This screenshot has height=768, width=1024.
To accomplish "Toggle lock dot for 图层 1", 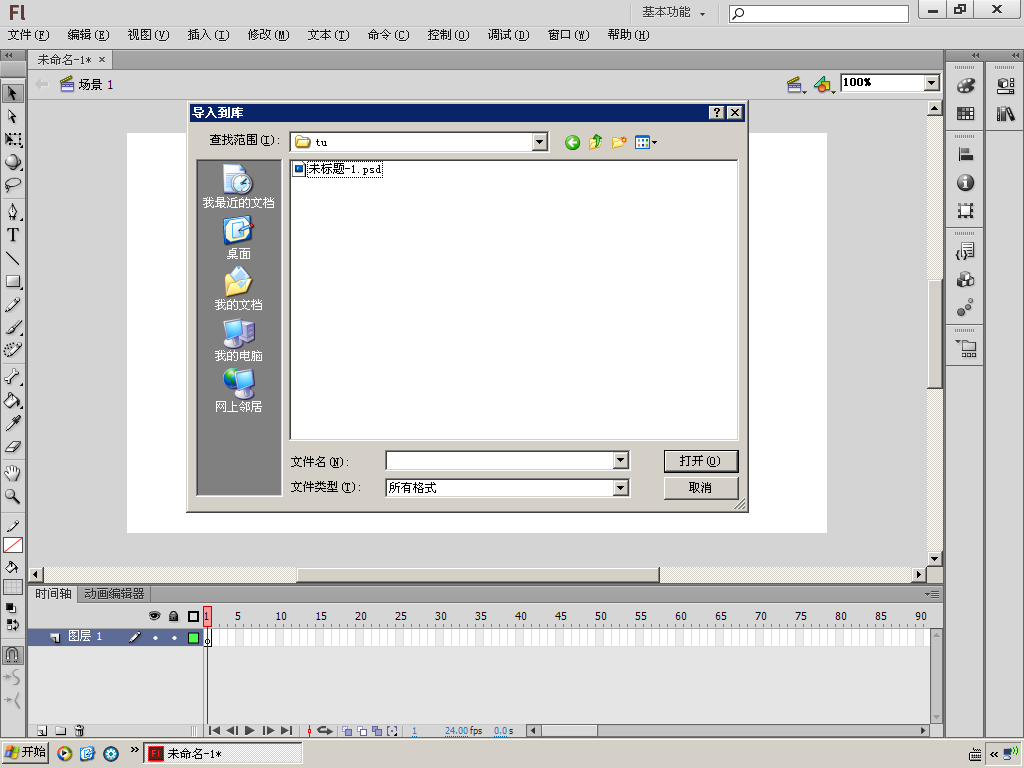I will (x=174, y=638).
